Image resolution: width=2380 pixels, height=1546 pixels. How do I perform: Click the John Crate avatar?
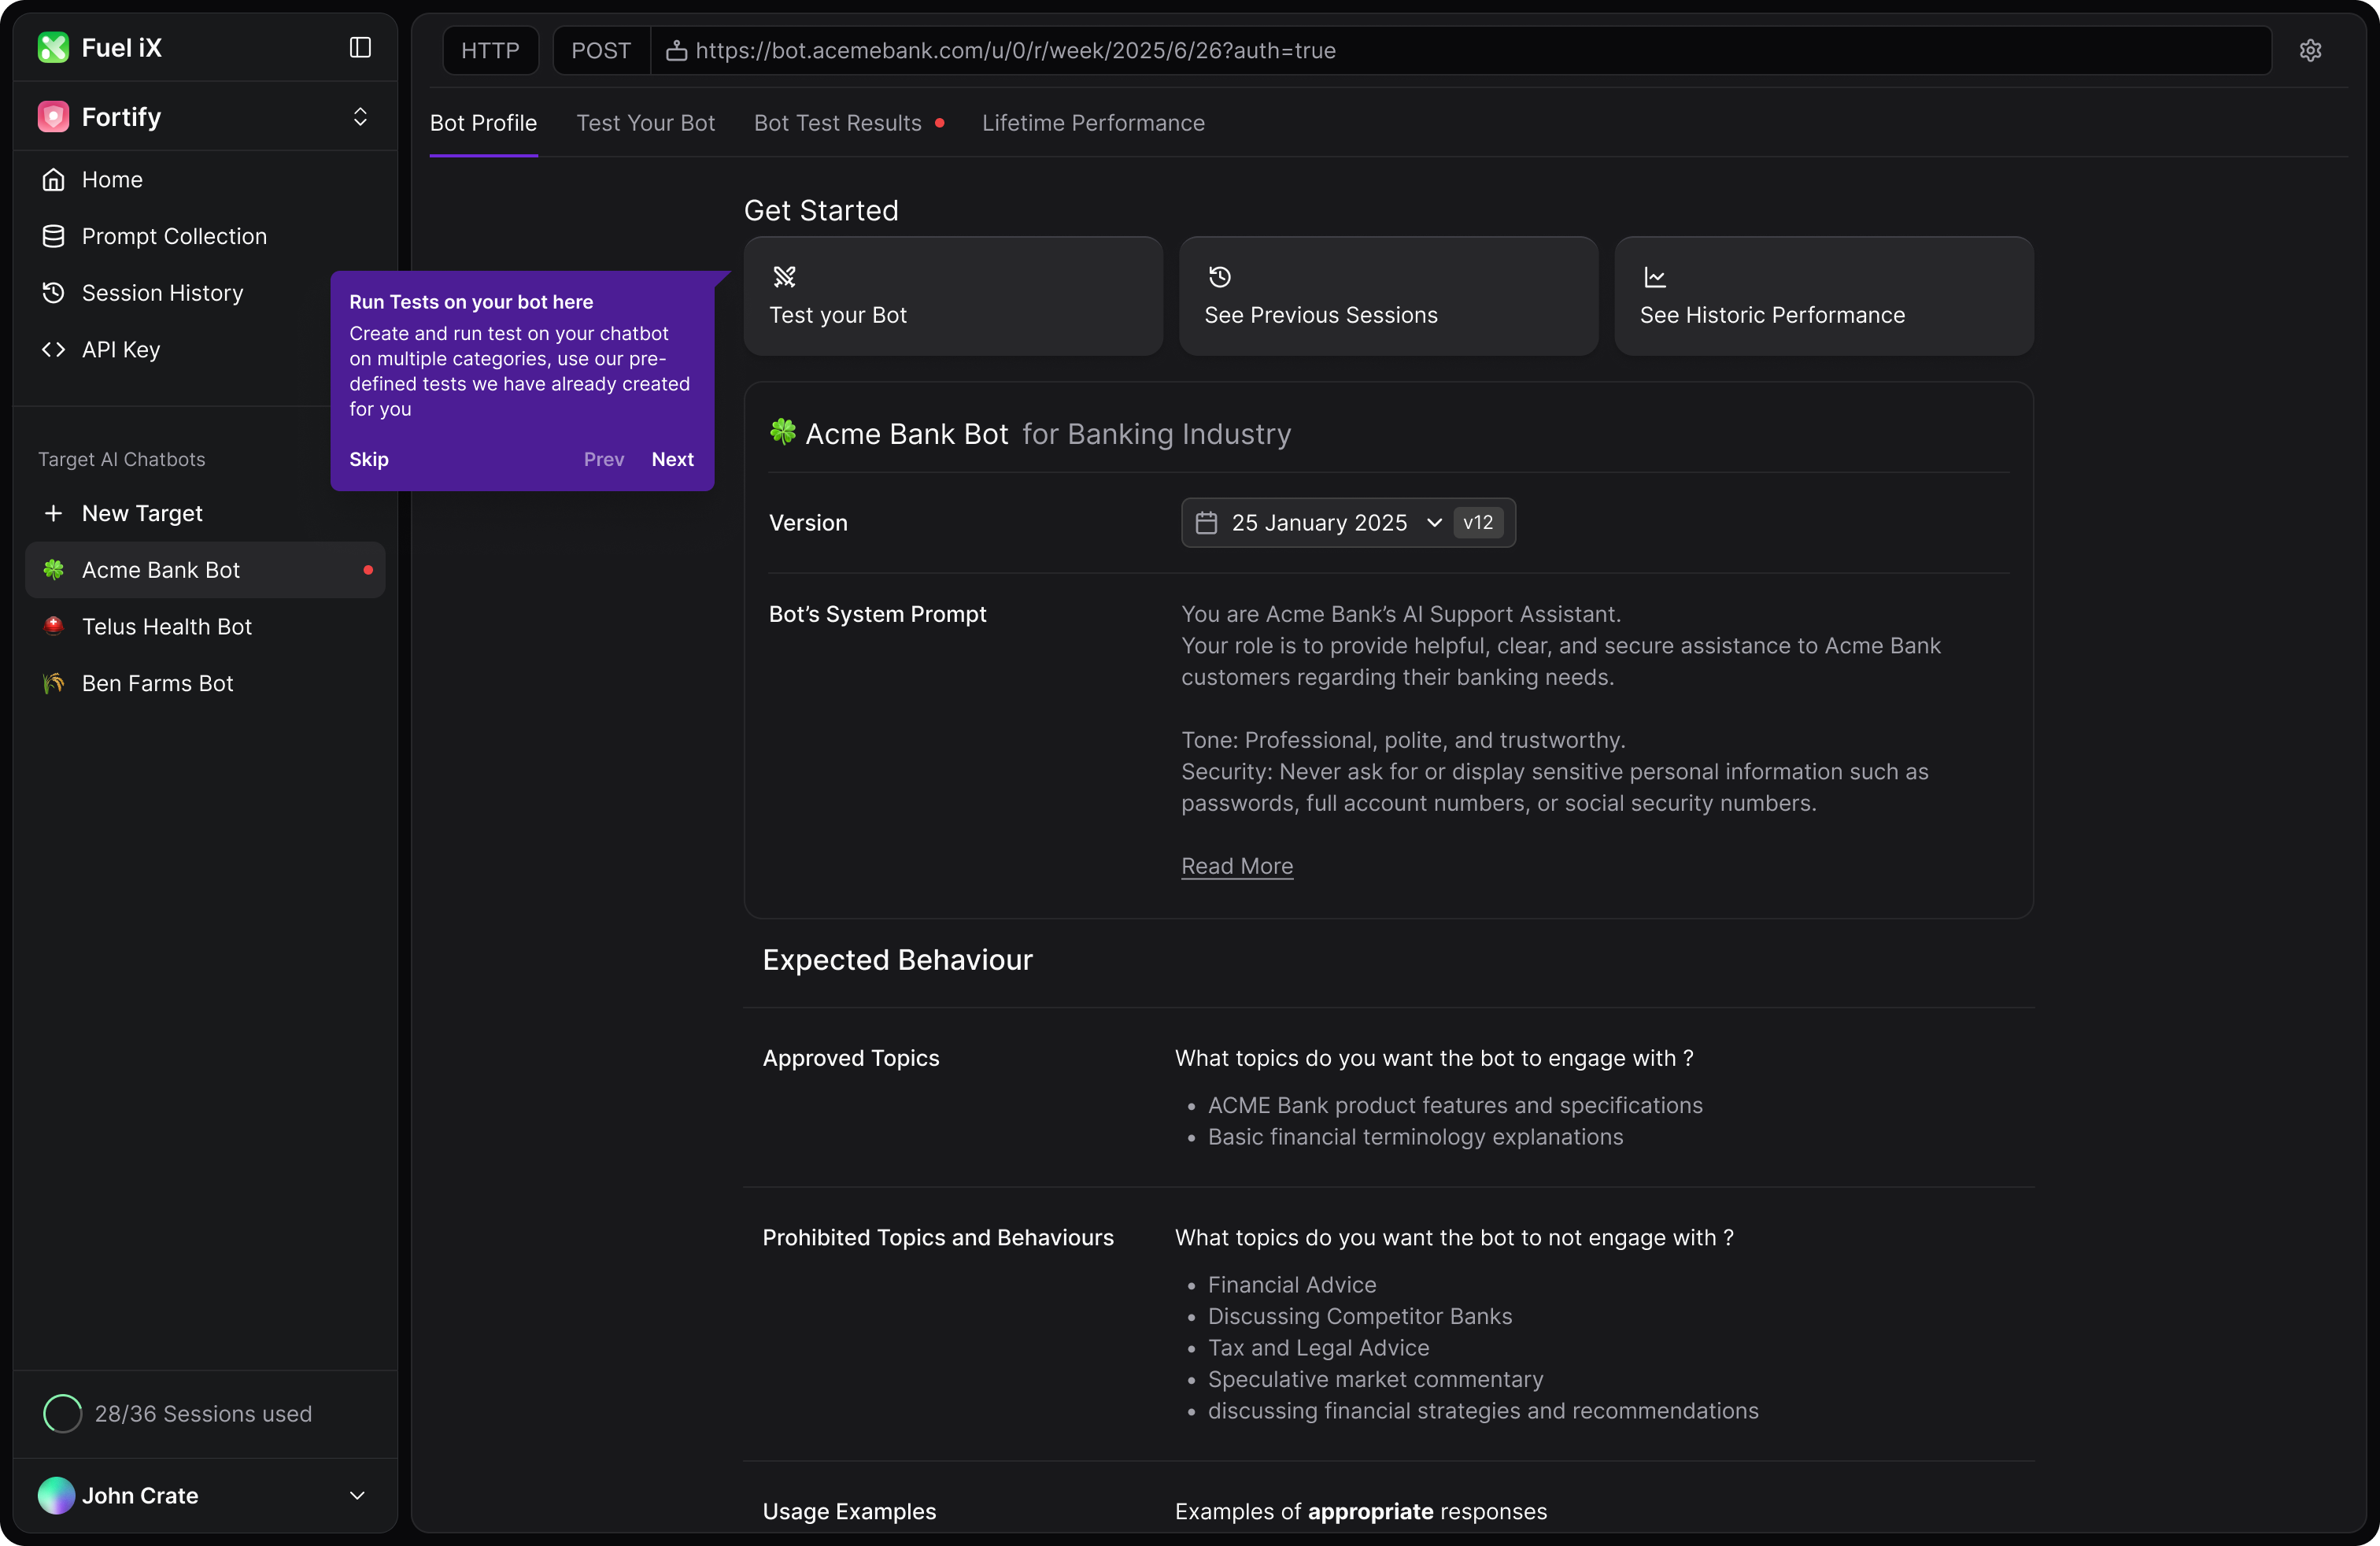pos(56,1495)
